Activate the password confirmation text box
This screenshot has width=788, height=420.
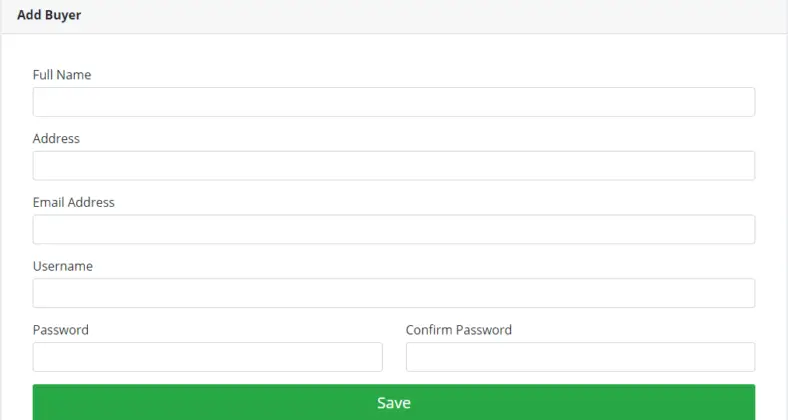pos(580,357)
